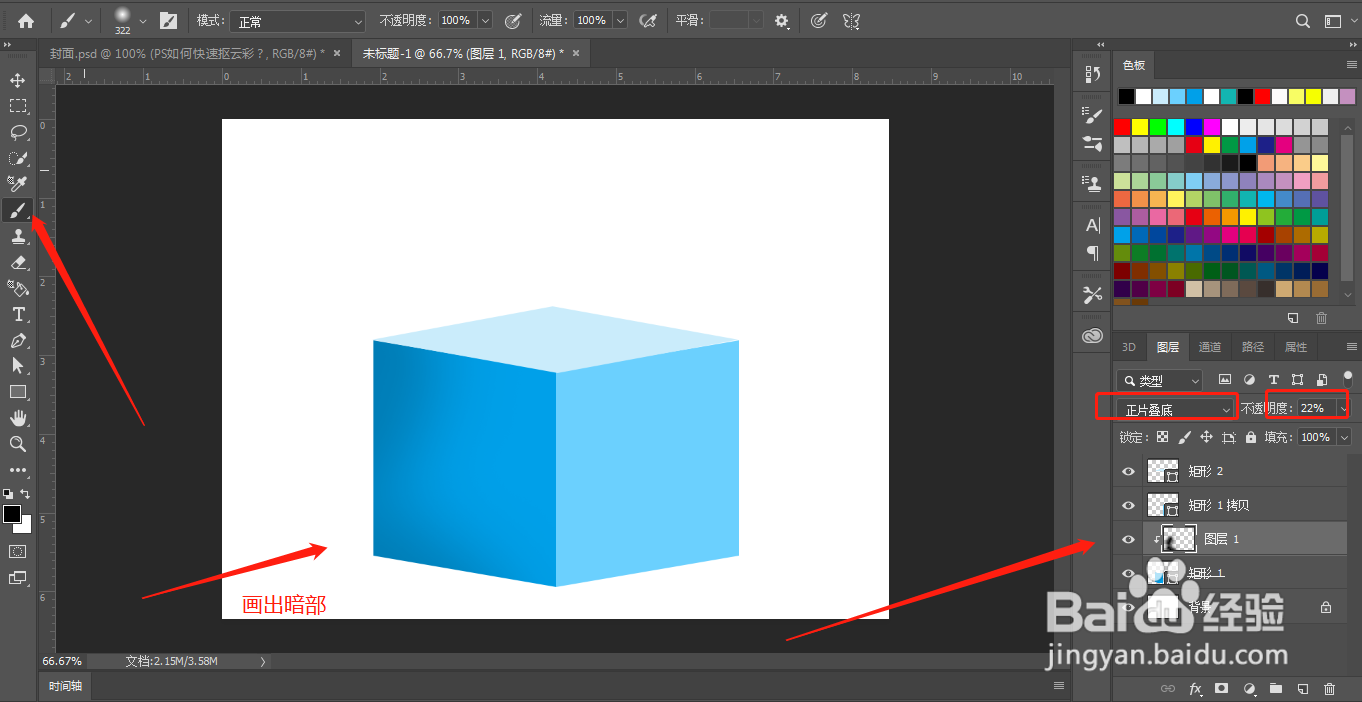Switch to the 属性 tab

coord(1296,347)
